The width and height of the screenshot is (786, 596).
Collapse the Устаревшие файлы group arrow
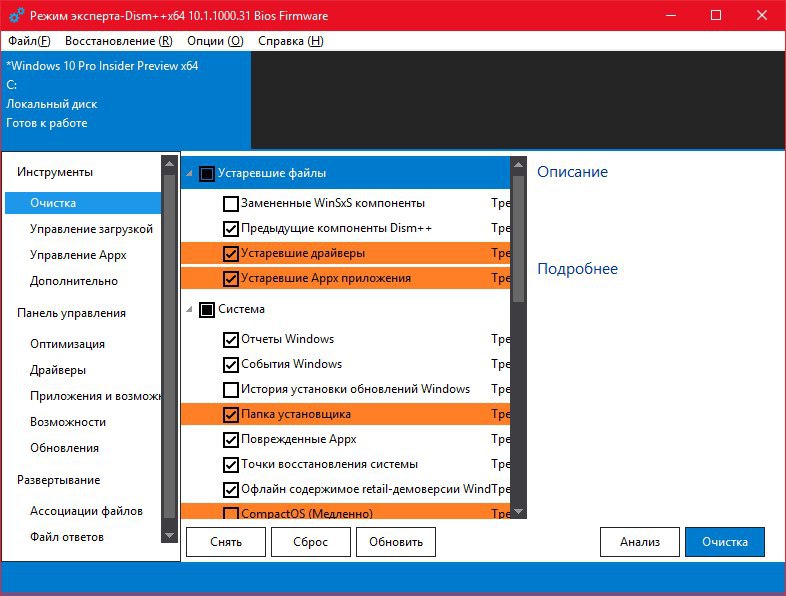[x=189, y=173]
